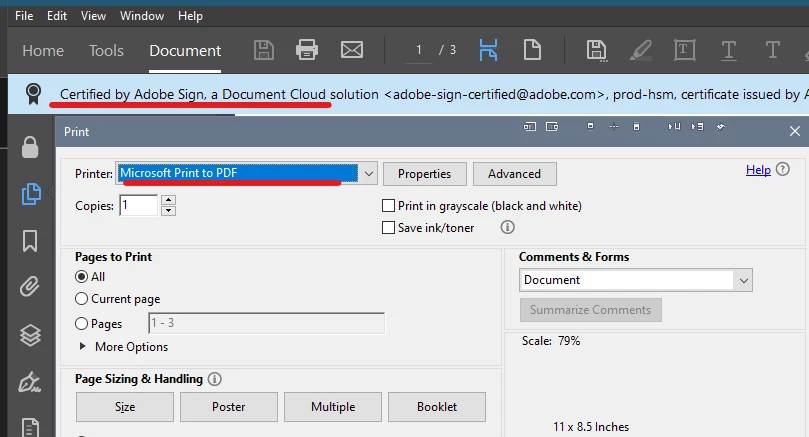809x437 pixels.
Task: Open the Window menu
Action: point(142,16)
